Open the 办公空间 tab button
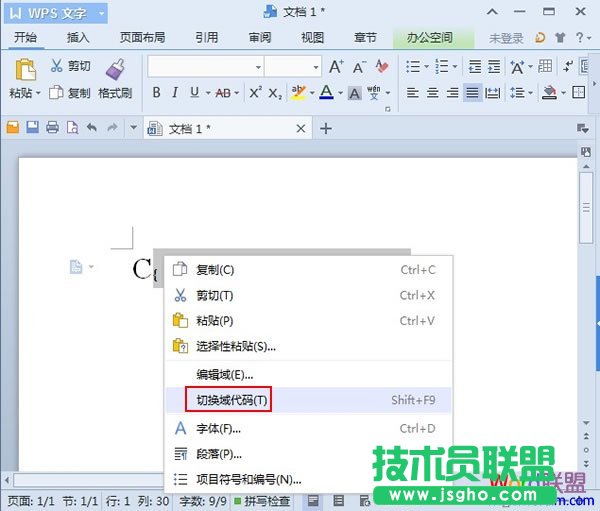This screenshot has height=511, width=600. click(x=429, y=38)
